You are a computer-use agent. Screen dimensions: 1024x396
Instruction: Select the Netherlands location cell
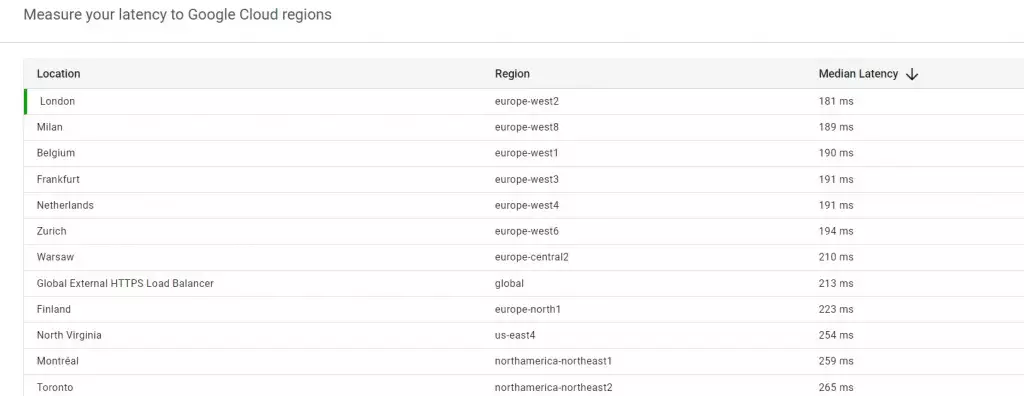point(65,205)
